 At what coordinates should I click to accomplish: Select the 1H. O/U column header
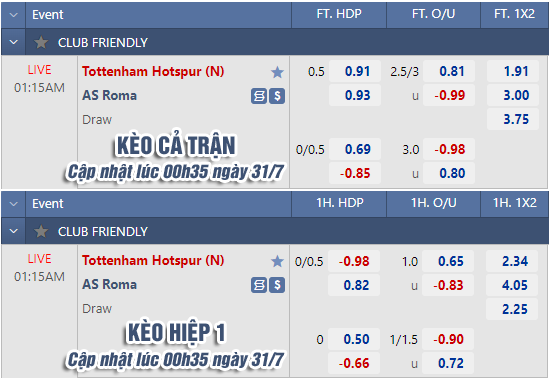click(x=433, y=203)
